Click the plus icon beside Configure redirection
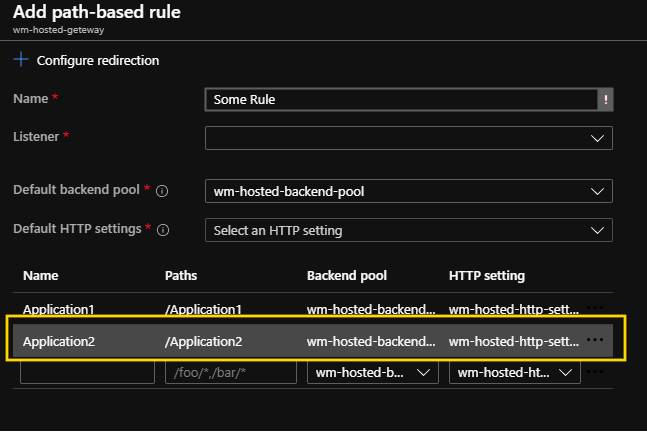Screen dimensions: 647x432 [x=21, y=60]
